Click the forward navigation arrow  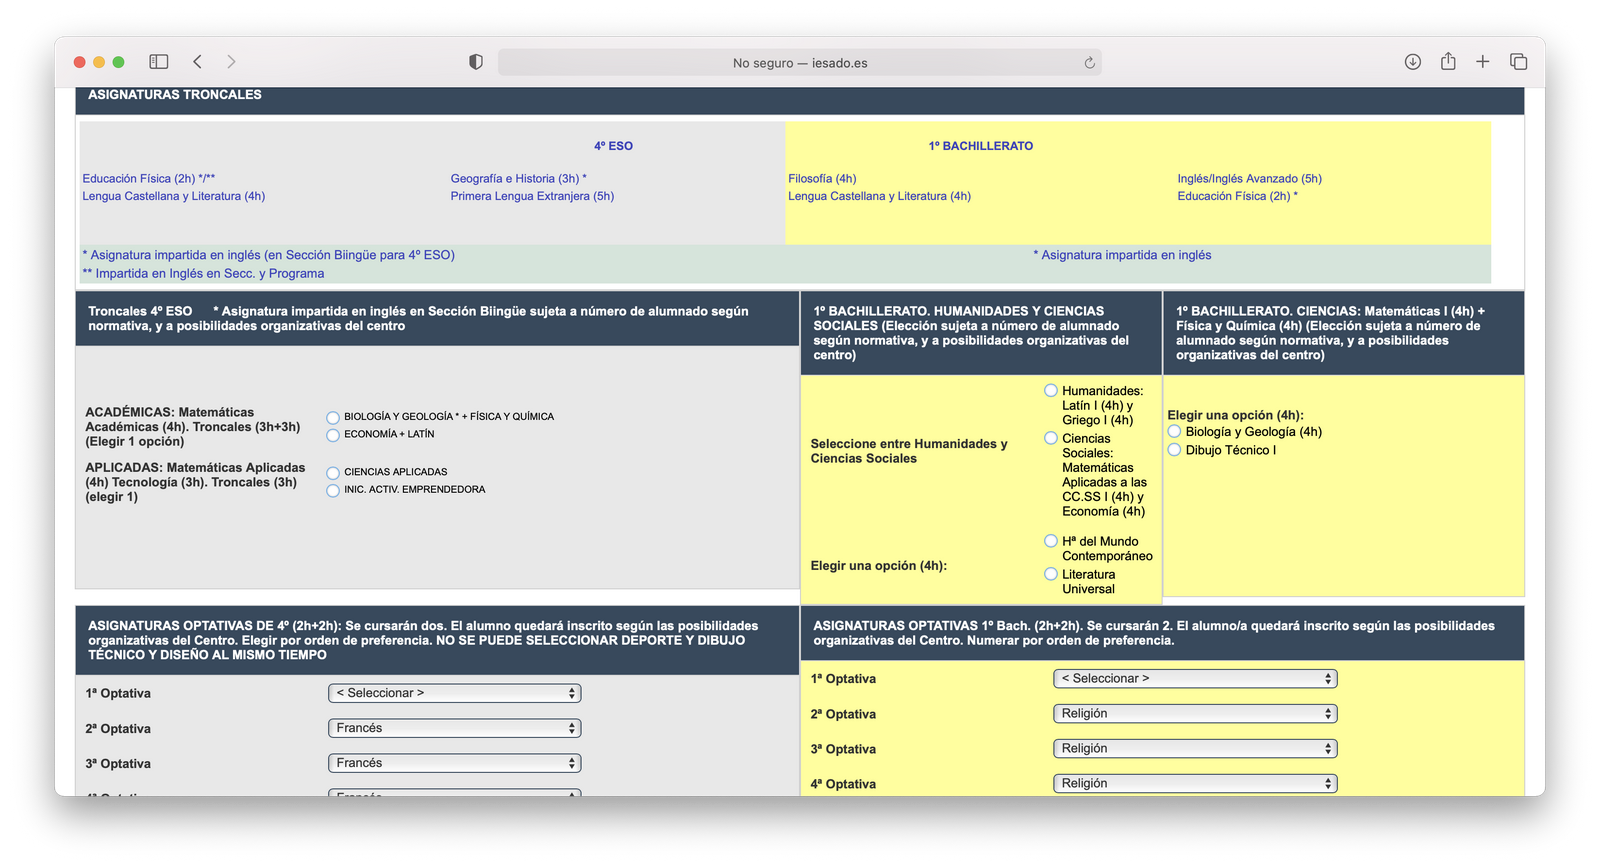tap(231, 62)
